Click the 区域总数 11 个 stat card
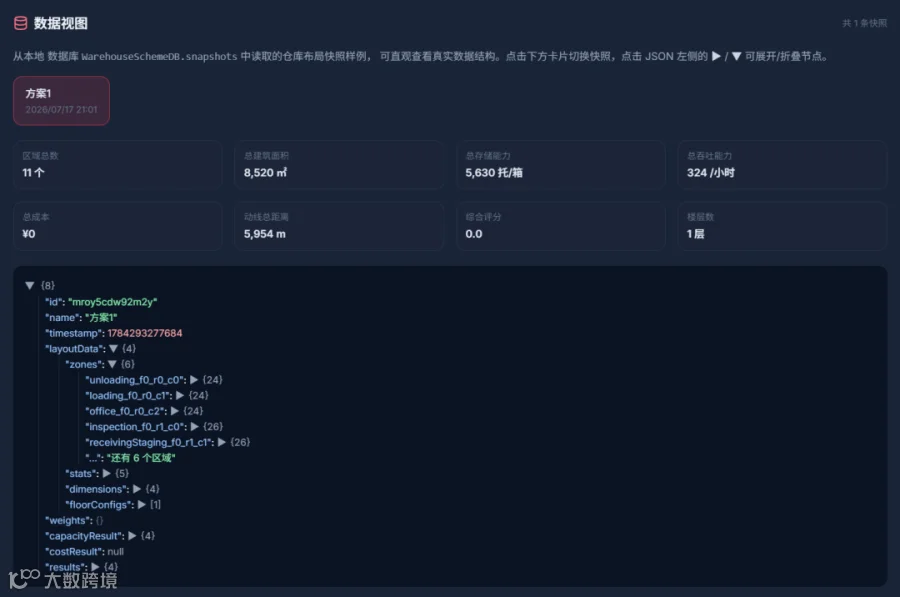 pos(118,165)
